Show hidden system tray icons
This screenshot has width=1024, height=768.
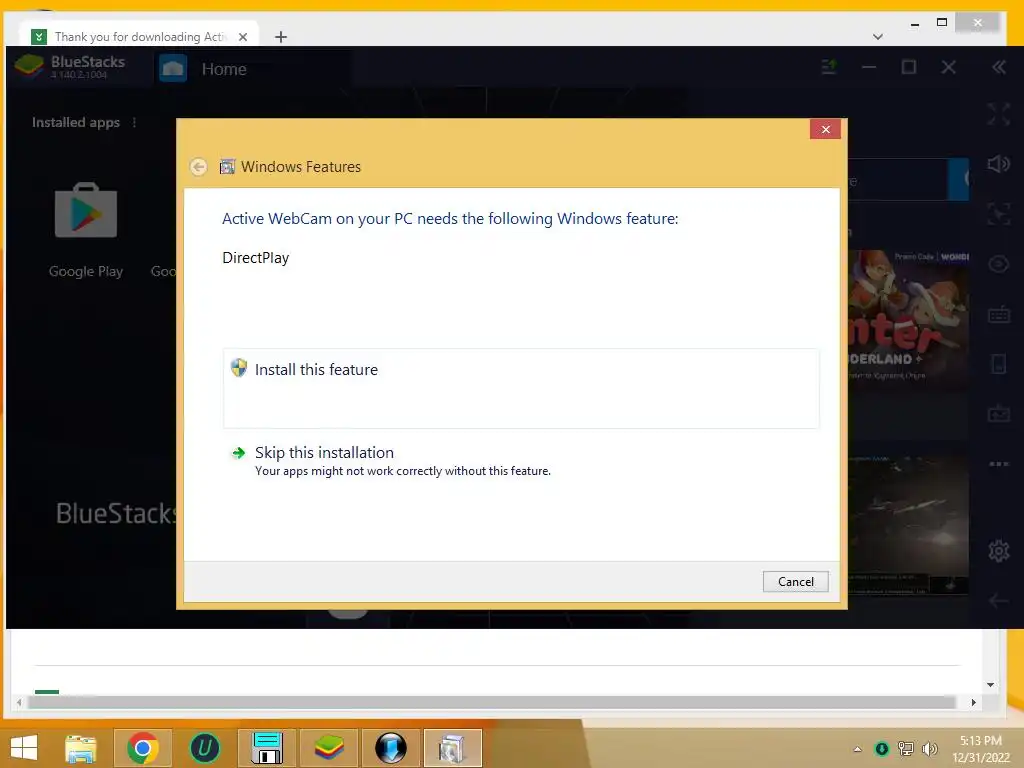tap(857, 749)
